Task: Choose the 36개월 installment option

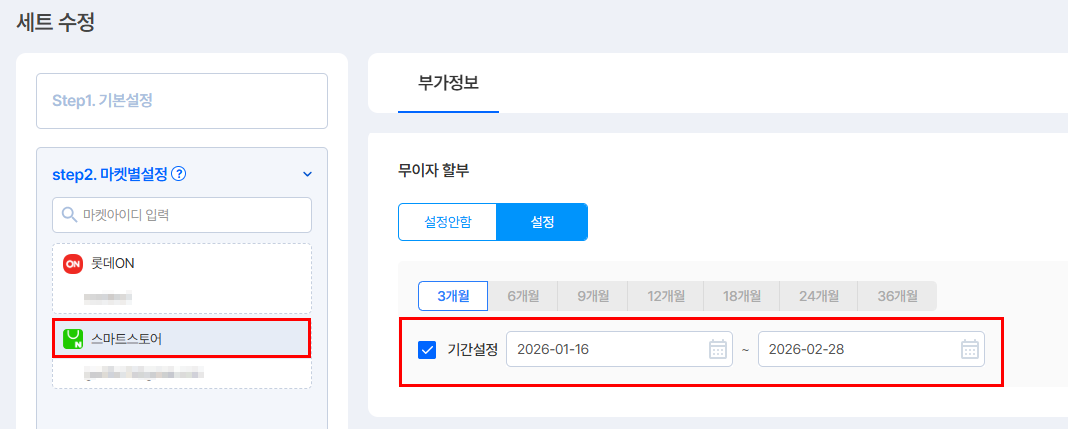Action: [898, 295]
